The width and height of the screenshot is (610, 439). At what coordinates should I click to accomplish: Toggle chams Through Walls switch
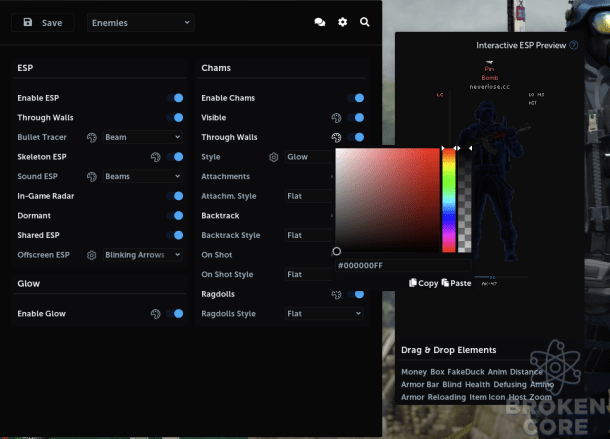[356, 137]
